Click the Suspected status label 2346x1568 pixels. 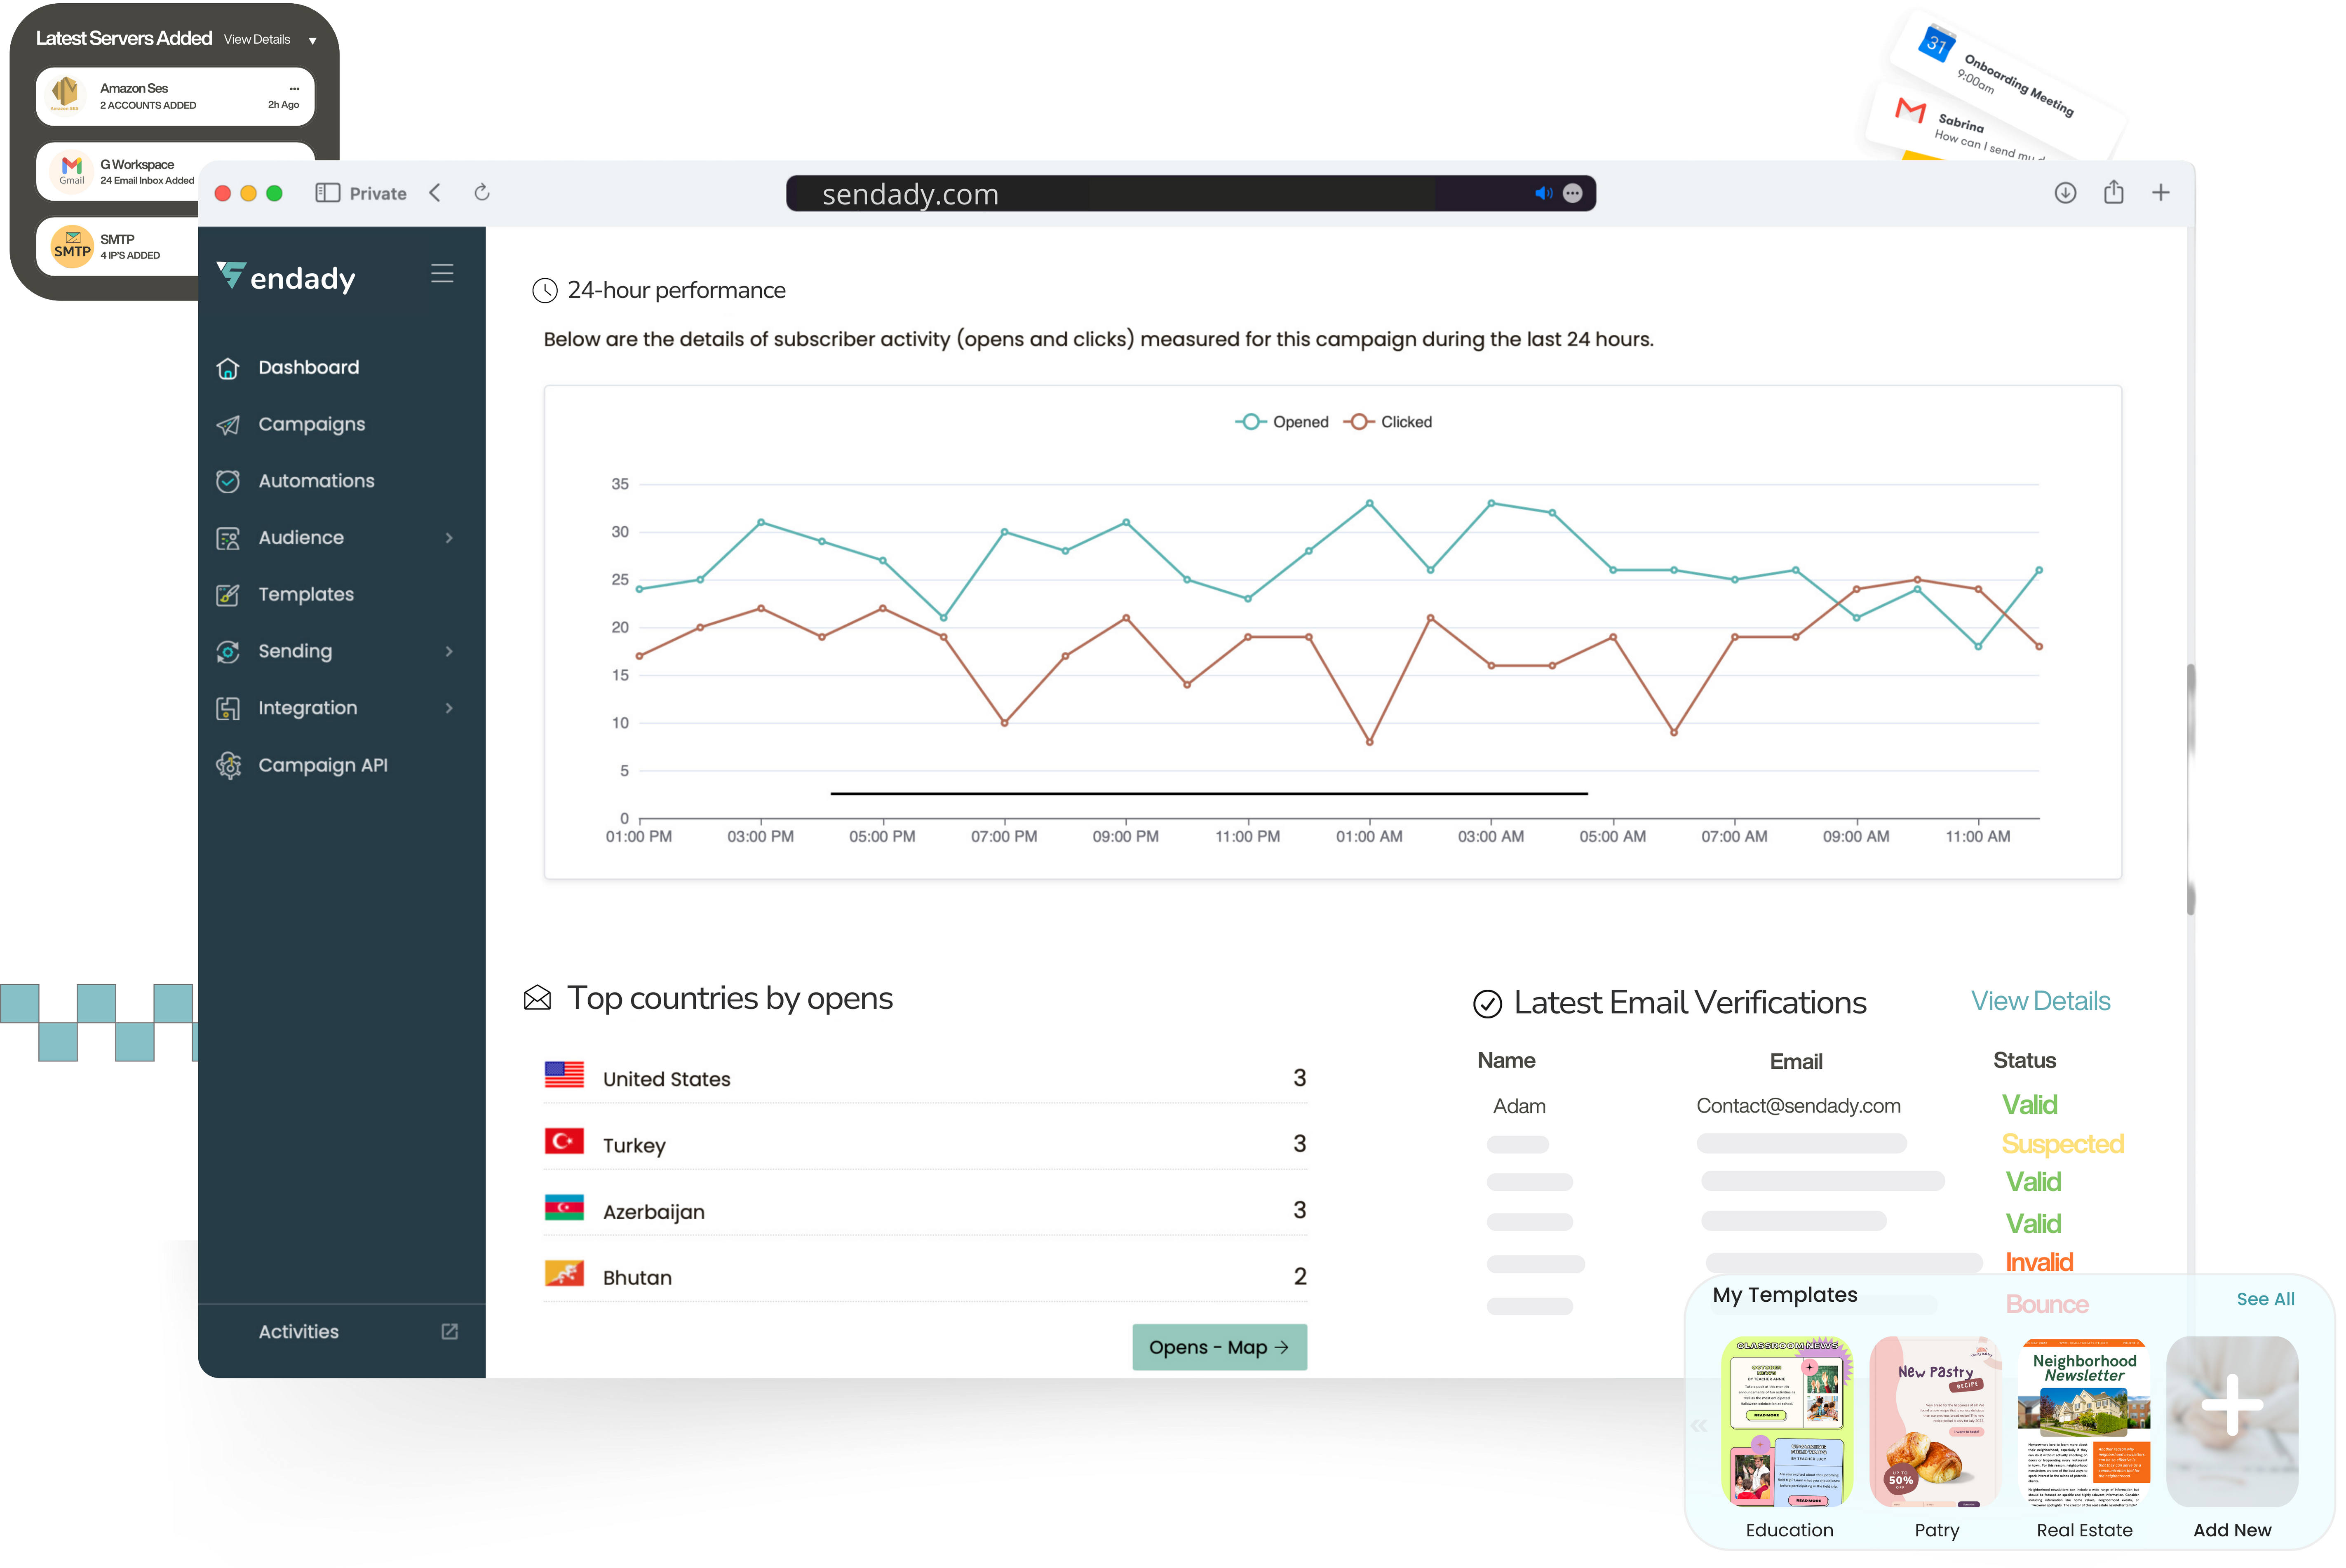2062,1143
